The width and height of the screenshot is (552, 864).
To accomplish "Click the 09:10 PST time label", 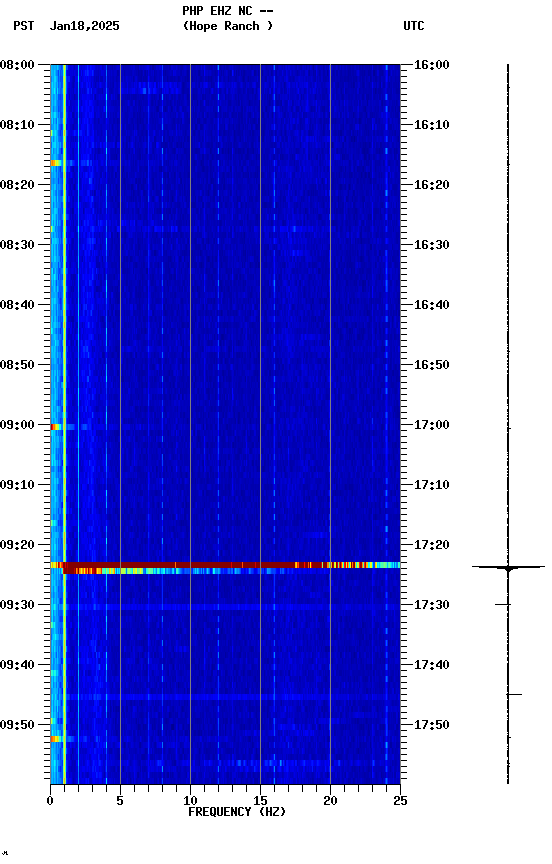I will pos(17,485).
